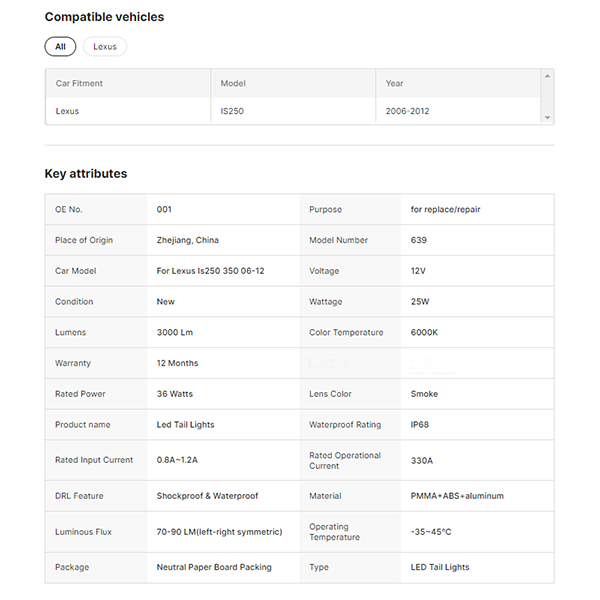This screenshot has height=600, width=600.
Task: Click the 2006-2012 year cell
Action: [x=407, y=111]
